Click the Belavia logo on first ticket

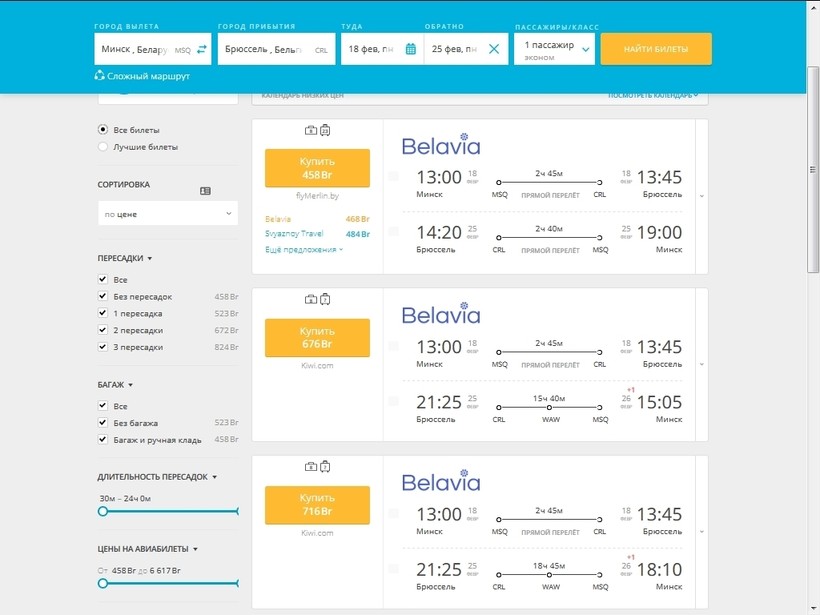click(441, 146)
